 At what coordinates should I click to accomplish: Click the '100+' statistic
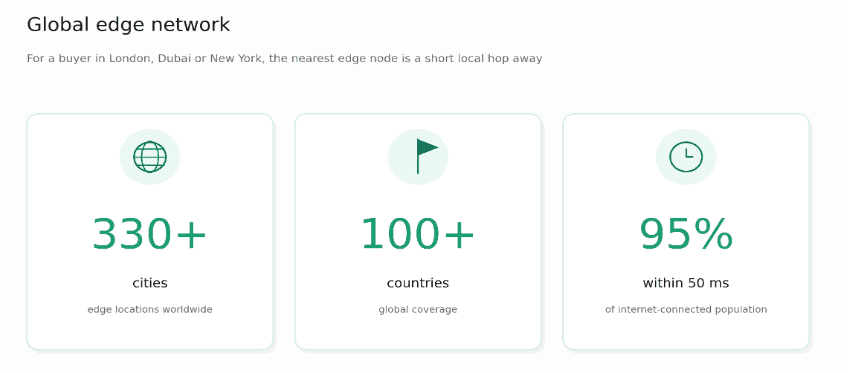point(418,234)
